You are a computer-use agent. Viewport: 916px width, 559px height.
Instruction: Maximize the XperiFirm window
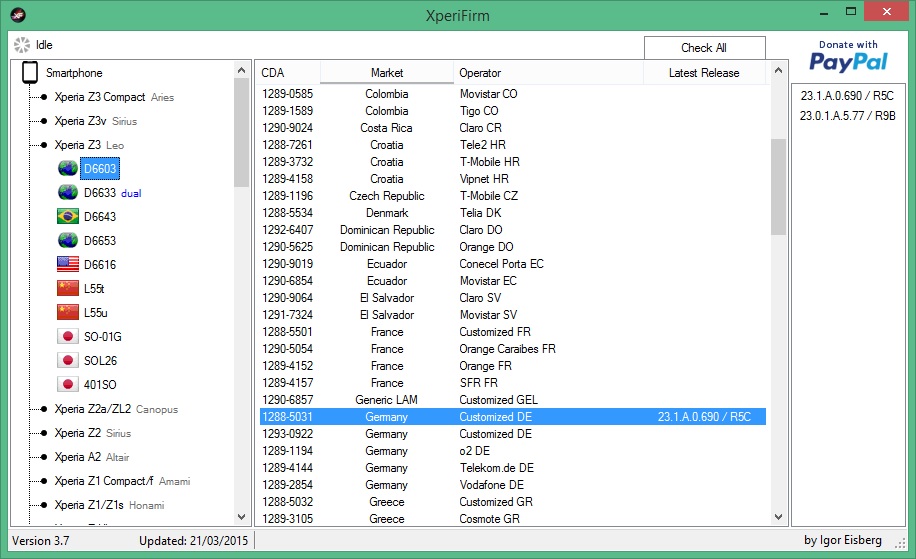pyautogui.click(x=851, y=12)
